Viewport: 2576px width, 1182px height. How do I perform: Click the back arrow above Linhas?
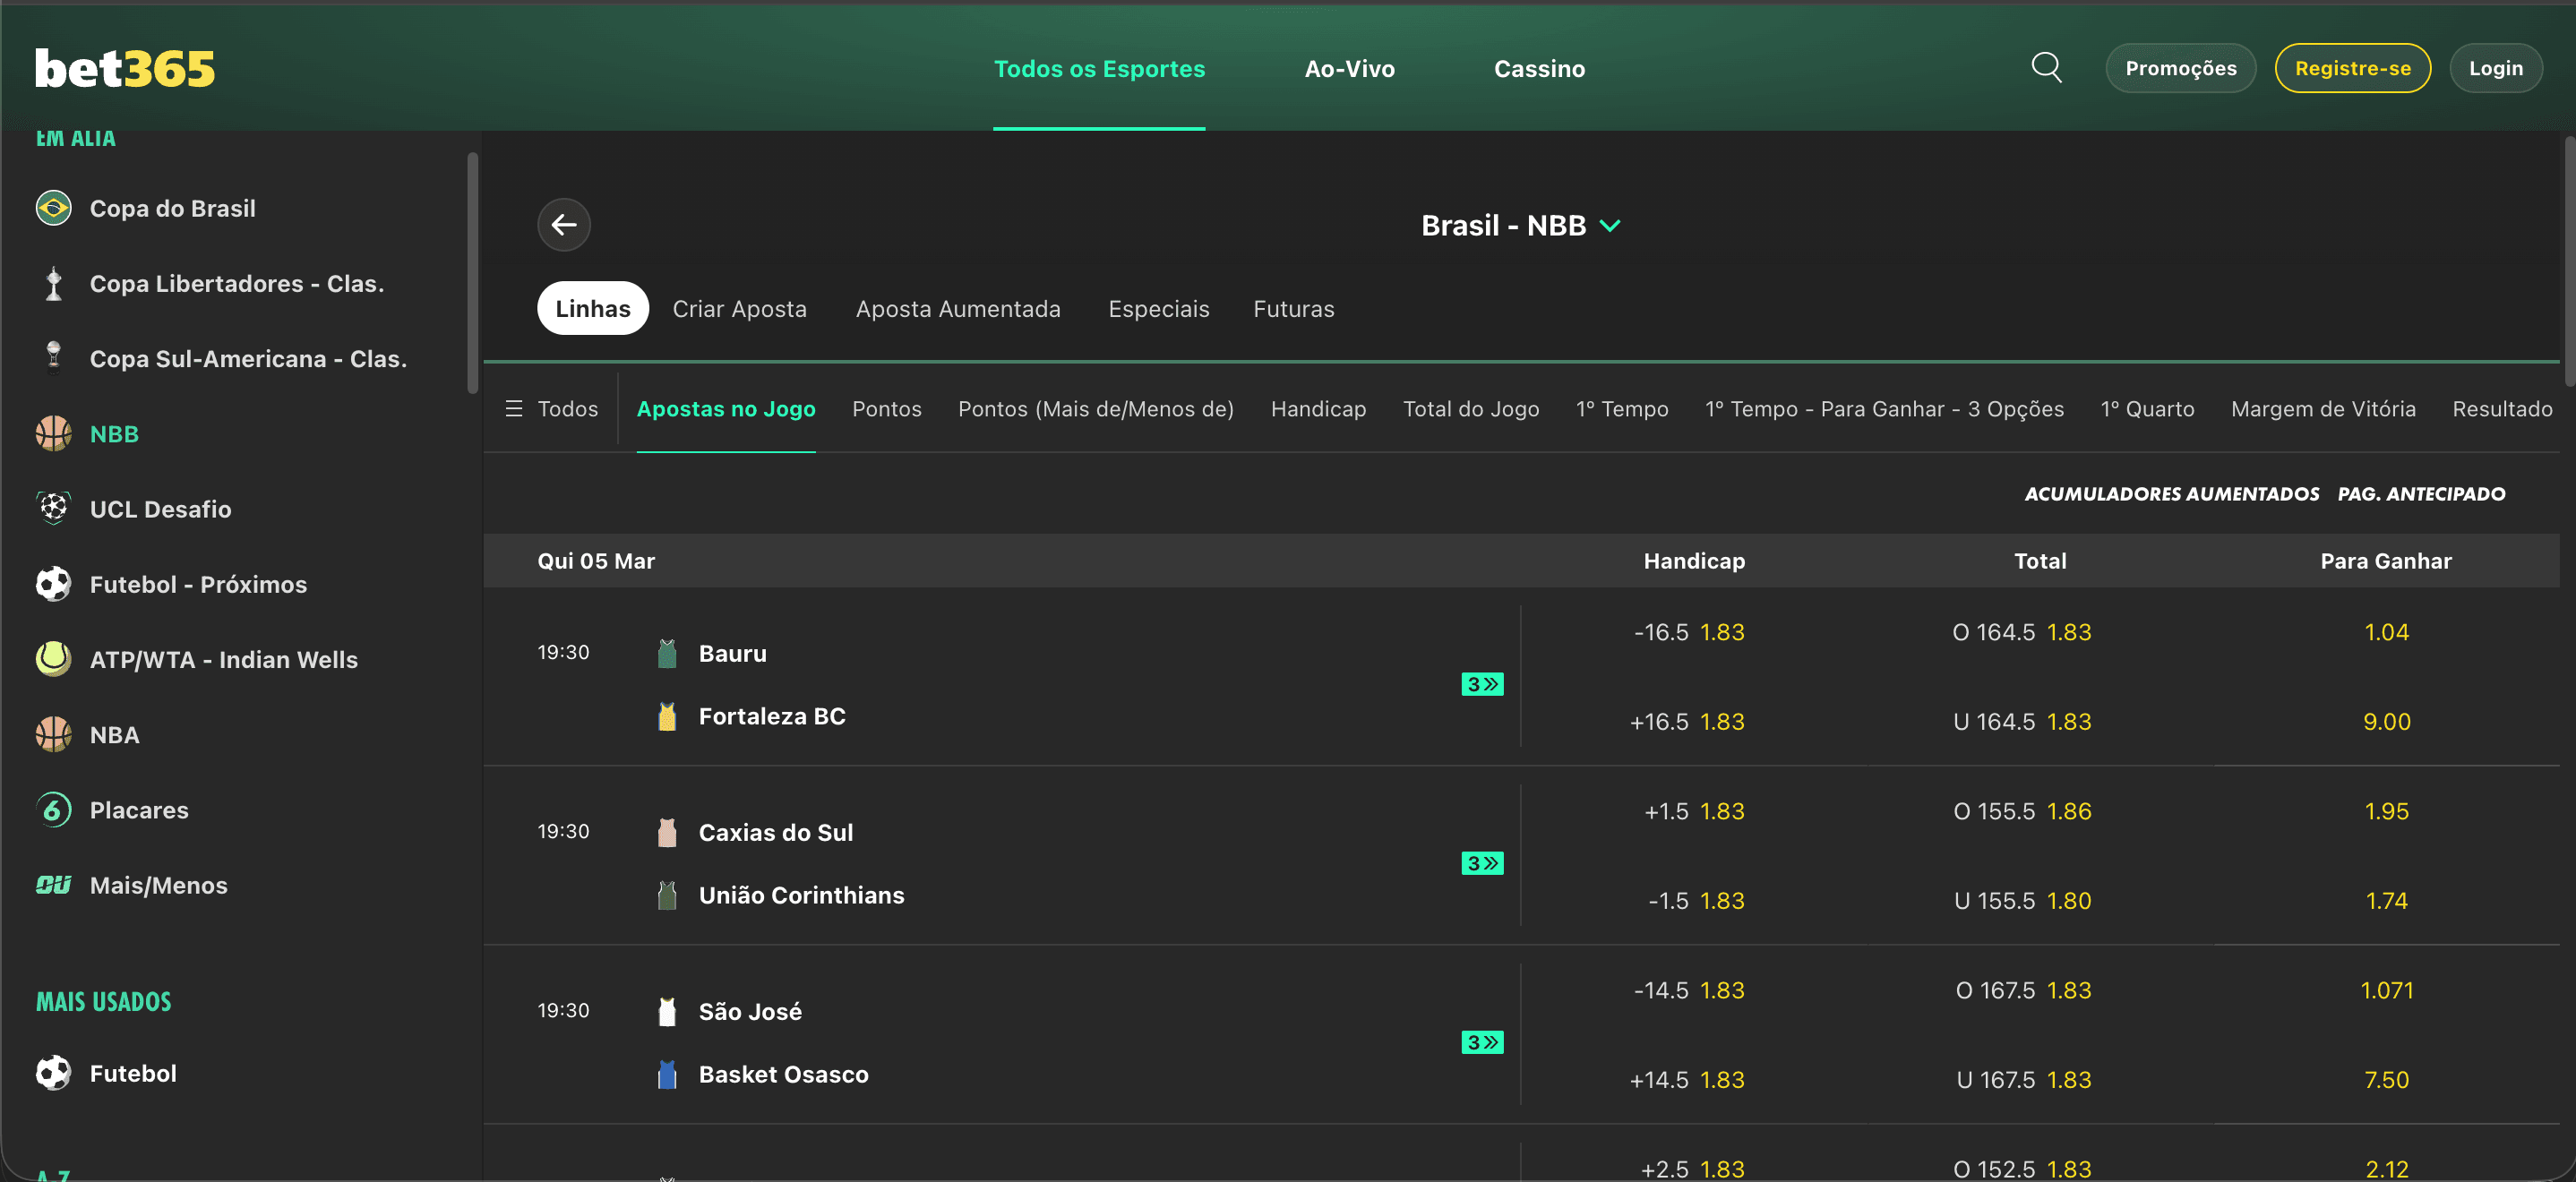click(563, 225)
